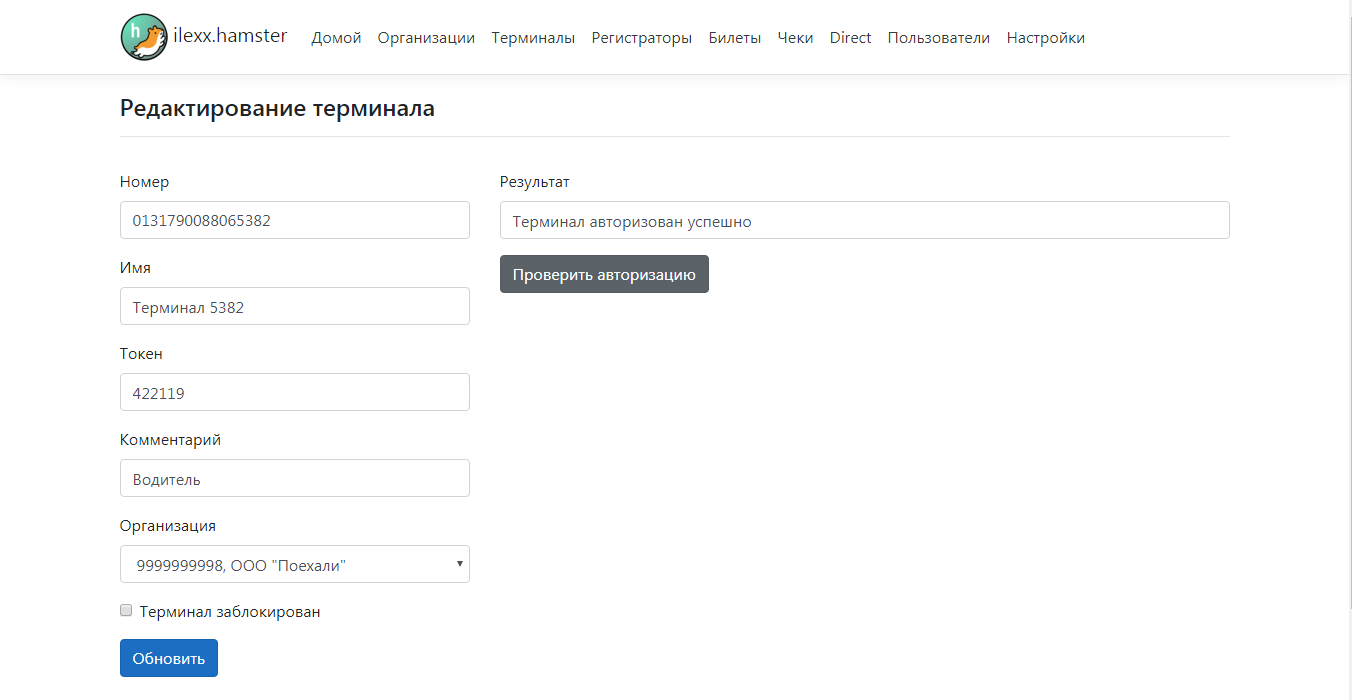Focus the Номер input field
1352x700 pixels.
[294, 220]
